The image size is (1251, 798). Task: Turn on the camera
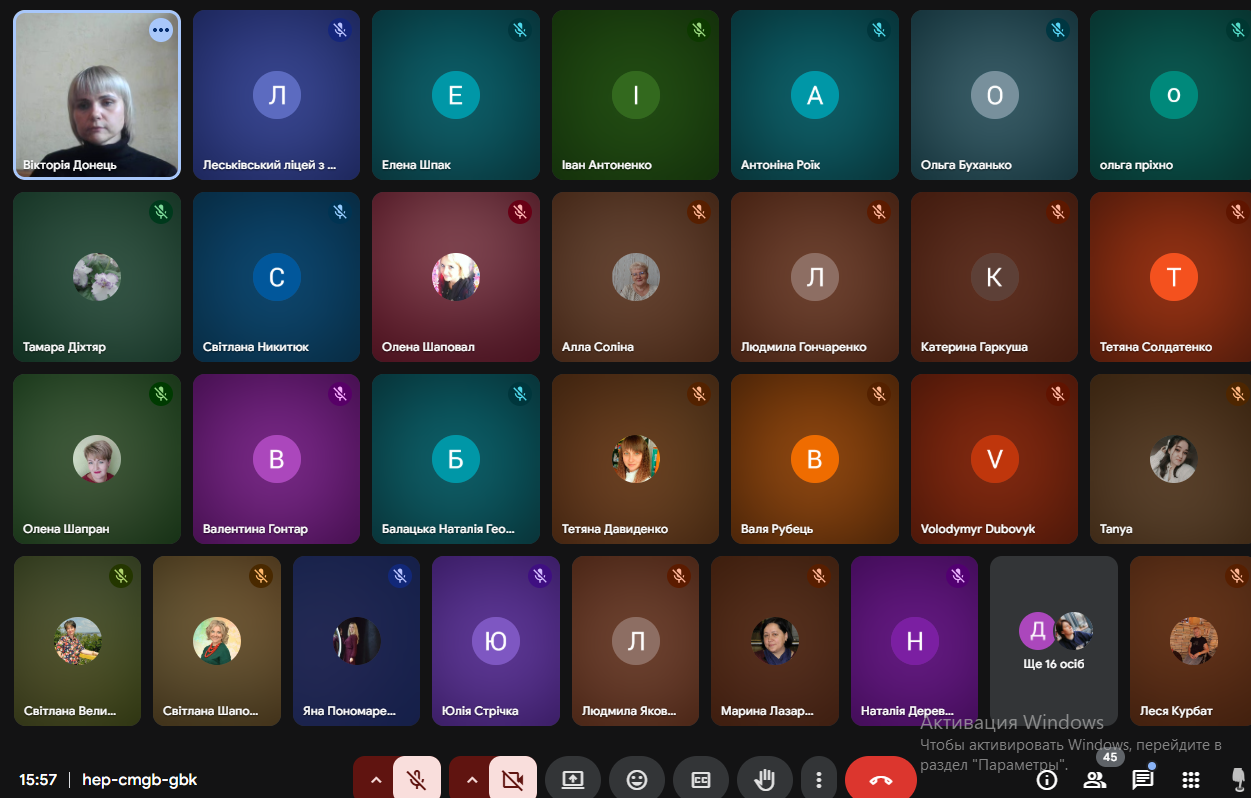tap(513, 780)
